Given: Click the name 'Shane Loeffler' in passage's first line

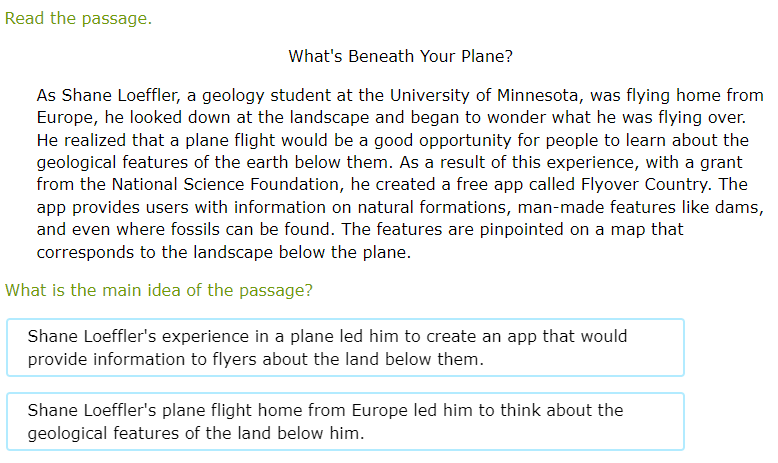Looking at the screenshot, I should (120, 95).
